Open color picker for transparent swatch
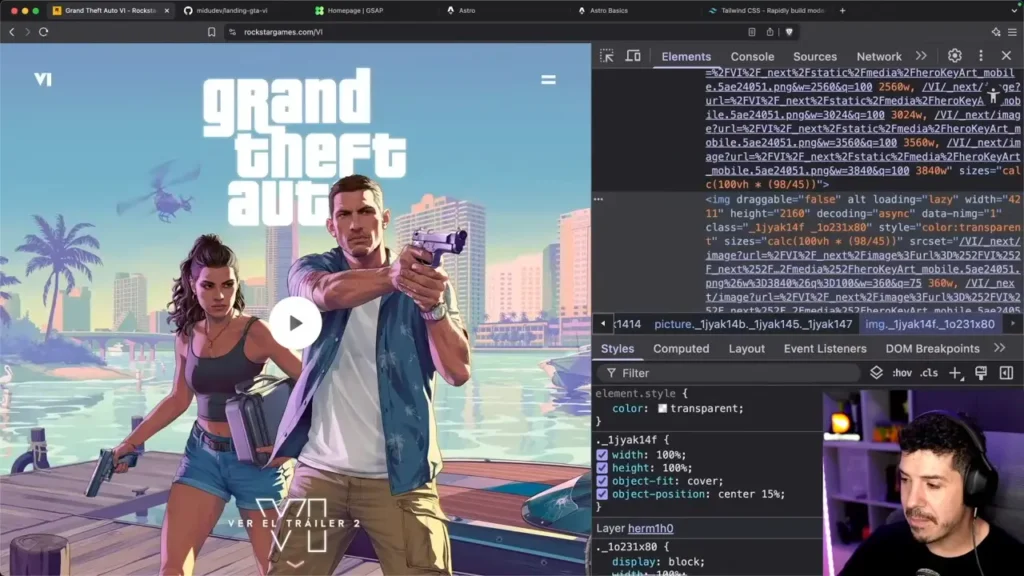This screenshot has height=576, width=1024. click(x=662, y=408)
